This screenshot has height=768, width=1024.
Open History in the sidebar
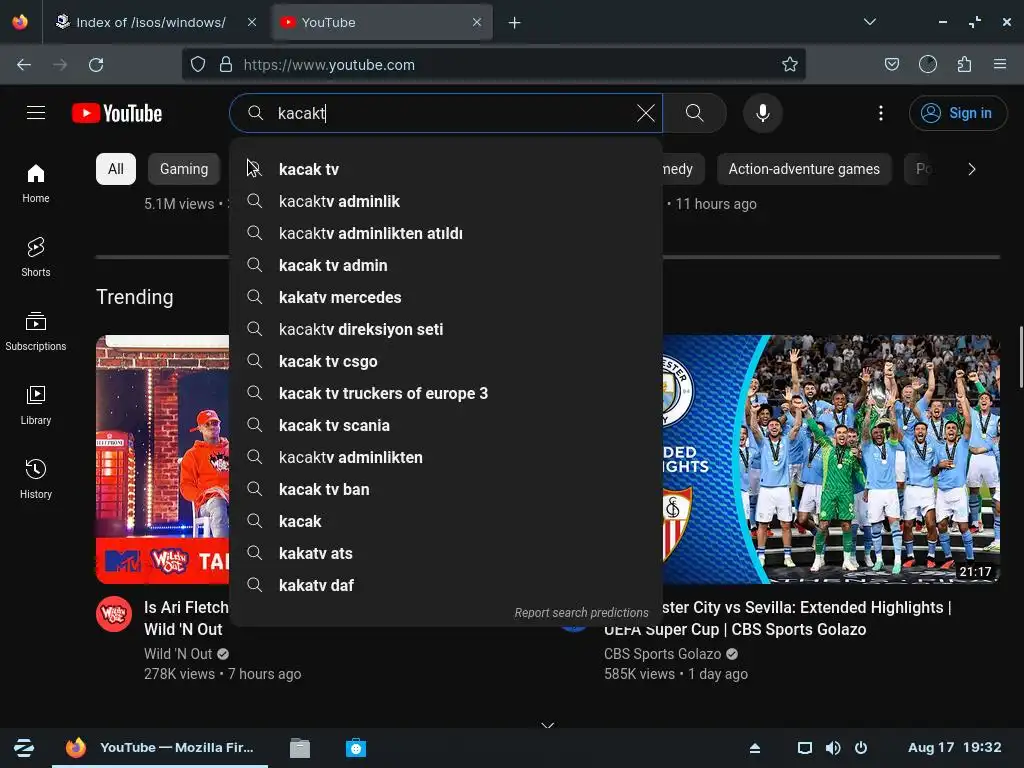click(36, 479)
